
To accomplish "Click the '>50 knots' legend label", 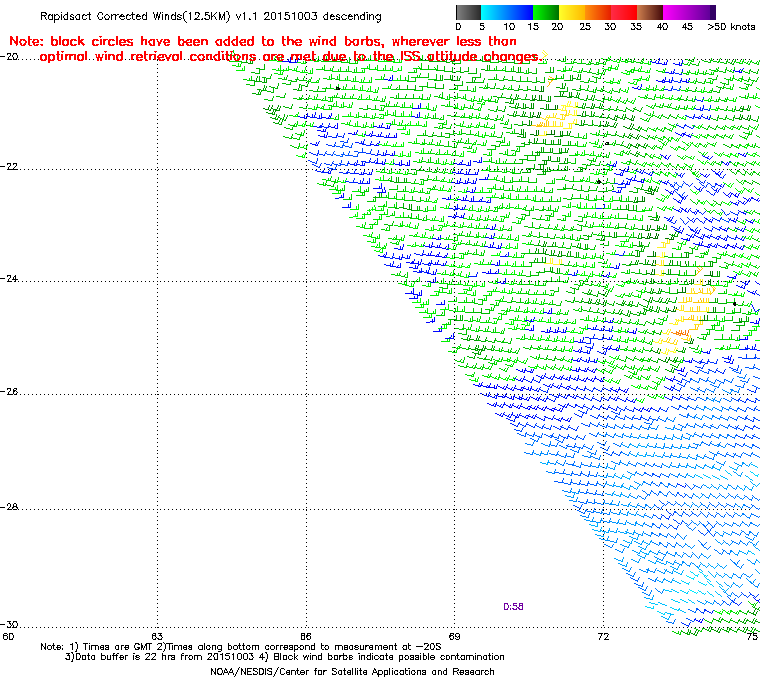I will tap(731, 27).
